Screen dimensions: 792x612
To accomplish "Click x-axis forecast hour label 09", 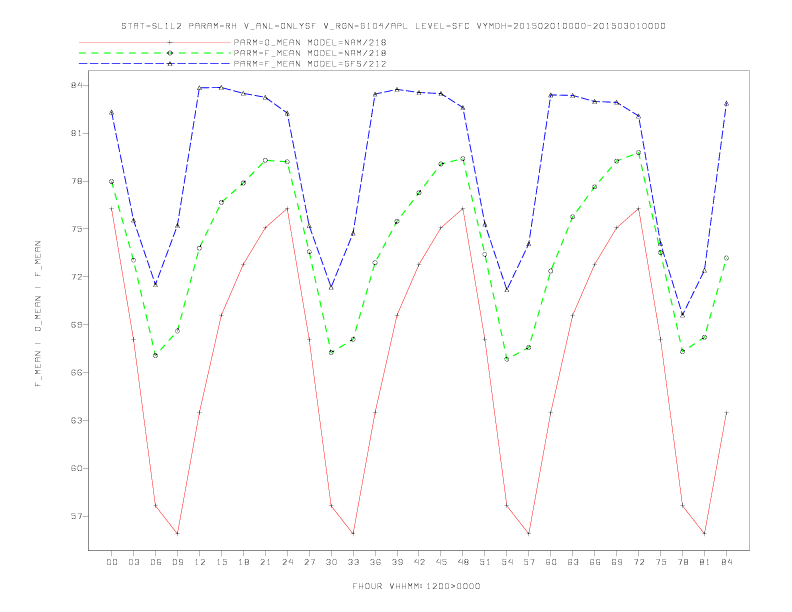I will pyautogui.click(x=178, y=562).
